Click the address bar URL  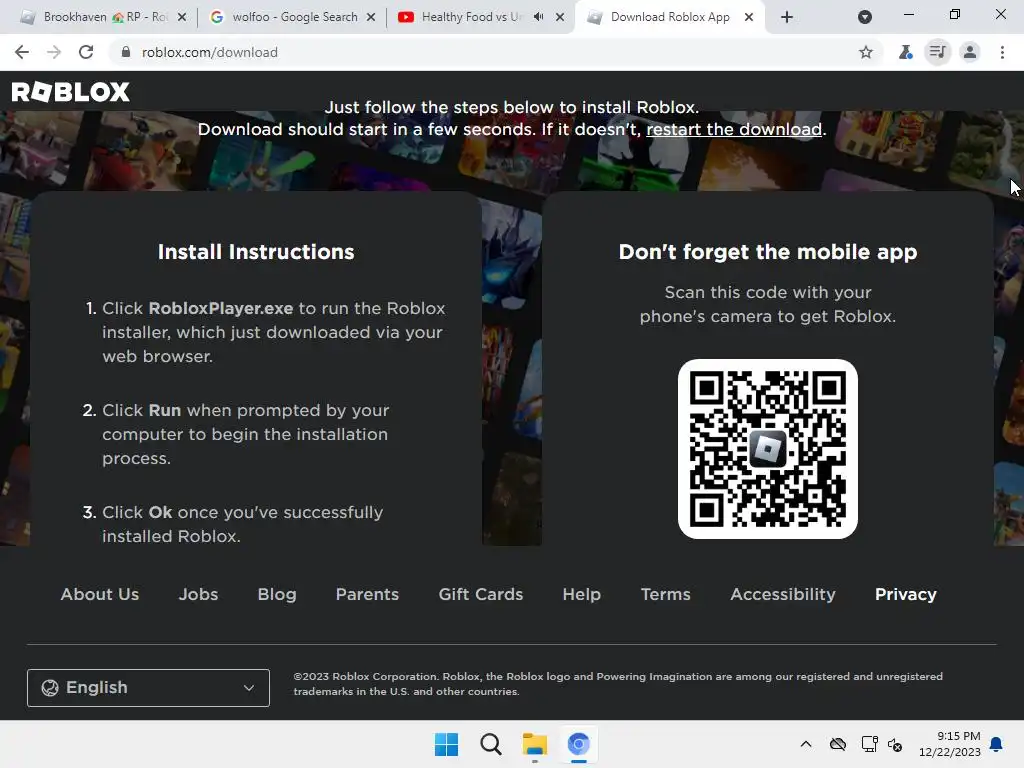210,52
